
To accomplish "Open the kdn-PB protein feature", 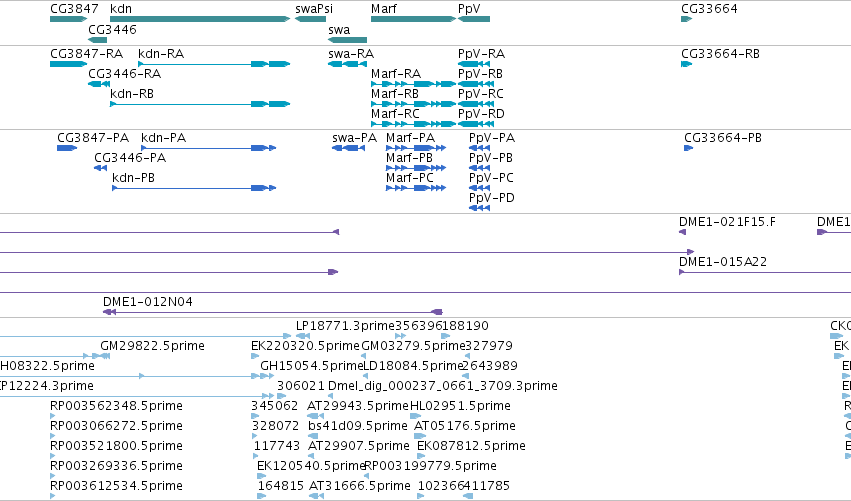I will click(134, 178).
